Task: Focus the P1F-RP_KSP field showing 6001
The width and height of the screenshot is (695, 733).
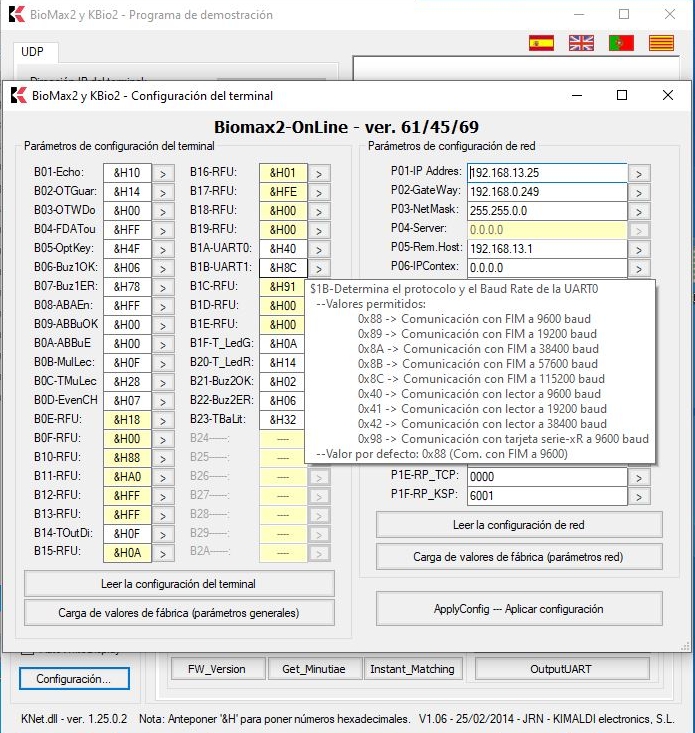Action: (x=547, y=496)
